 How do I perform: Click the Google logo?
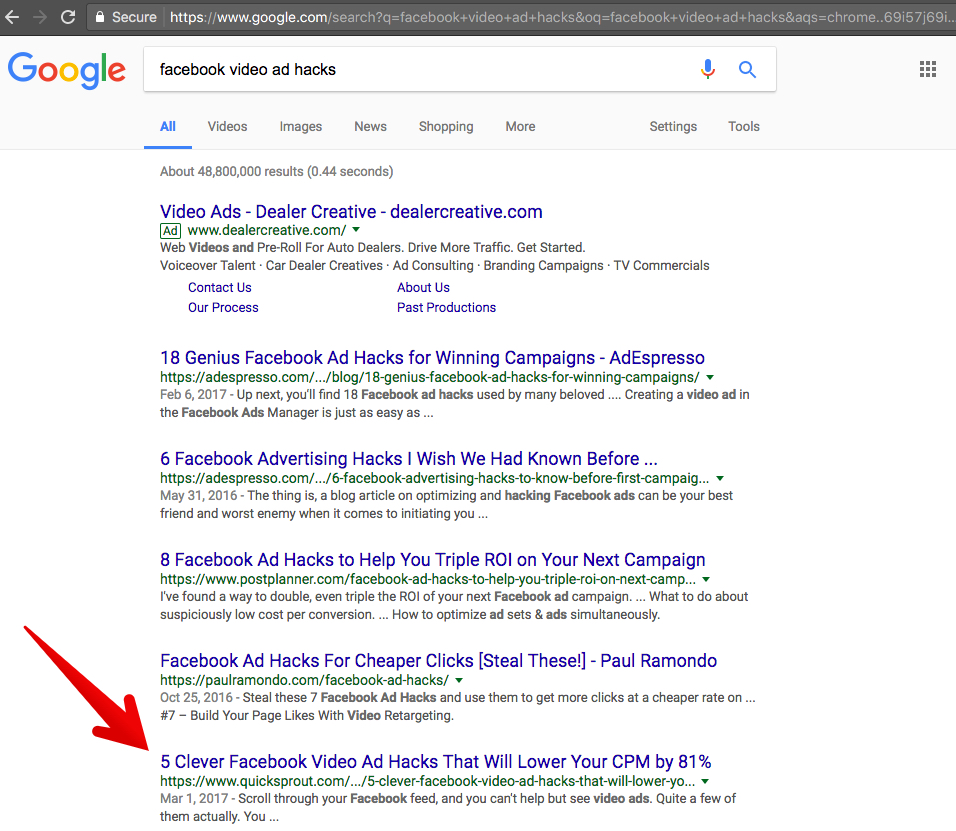66,70
